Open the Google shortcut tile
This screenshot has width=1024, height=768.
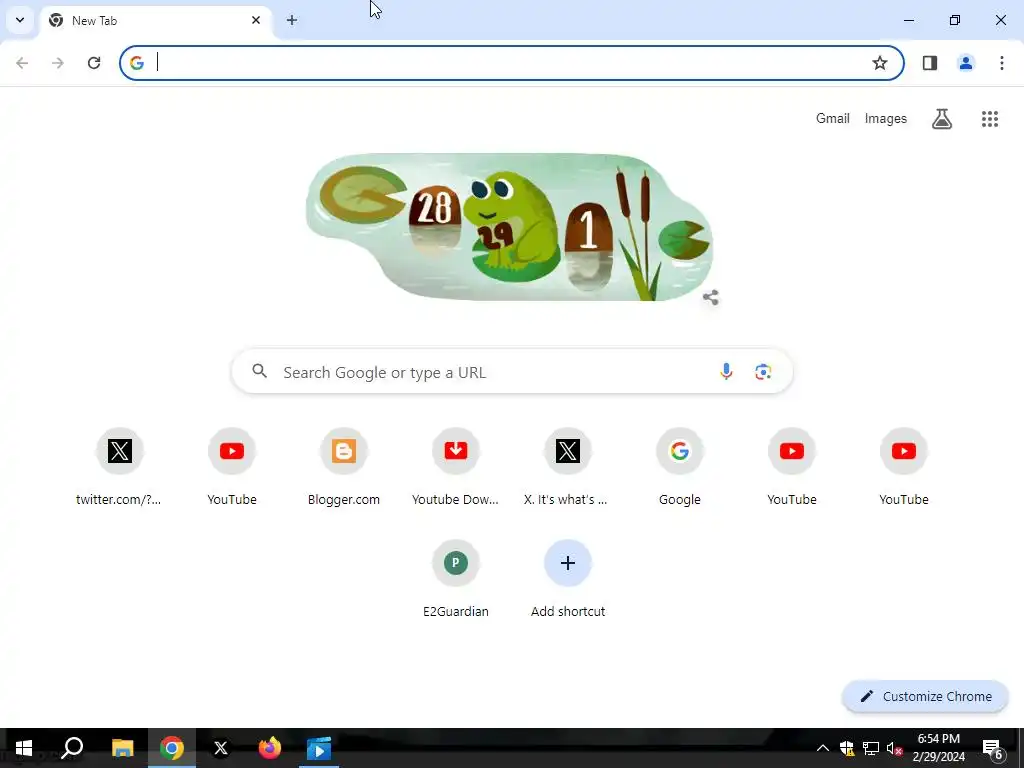(680, 468)
